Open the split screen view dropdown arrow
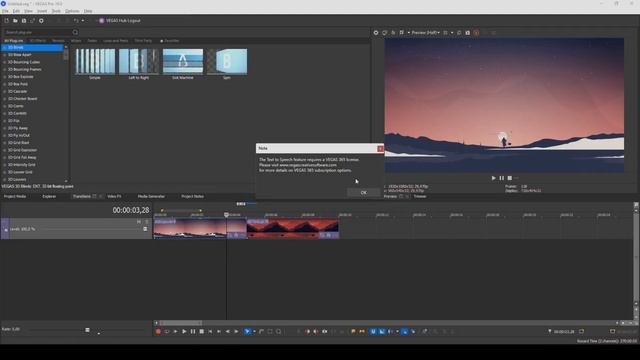This screenshot has width=640, height=360. pos(408,33)
